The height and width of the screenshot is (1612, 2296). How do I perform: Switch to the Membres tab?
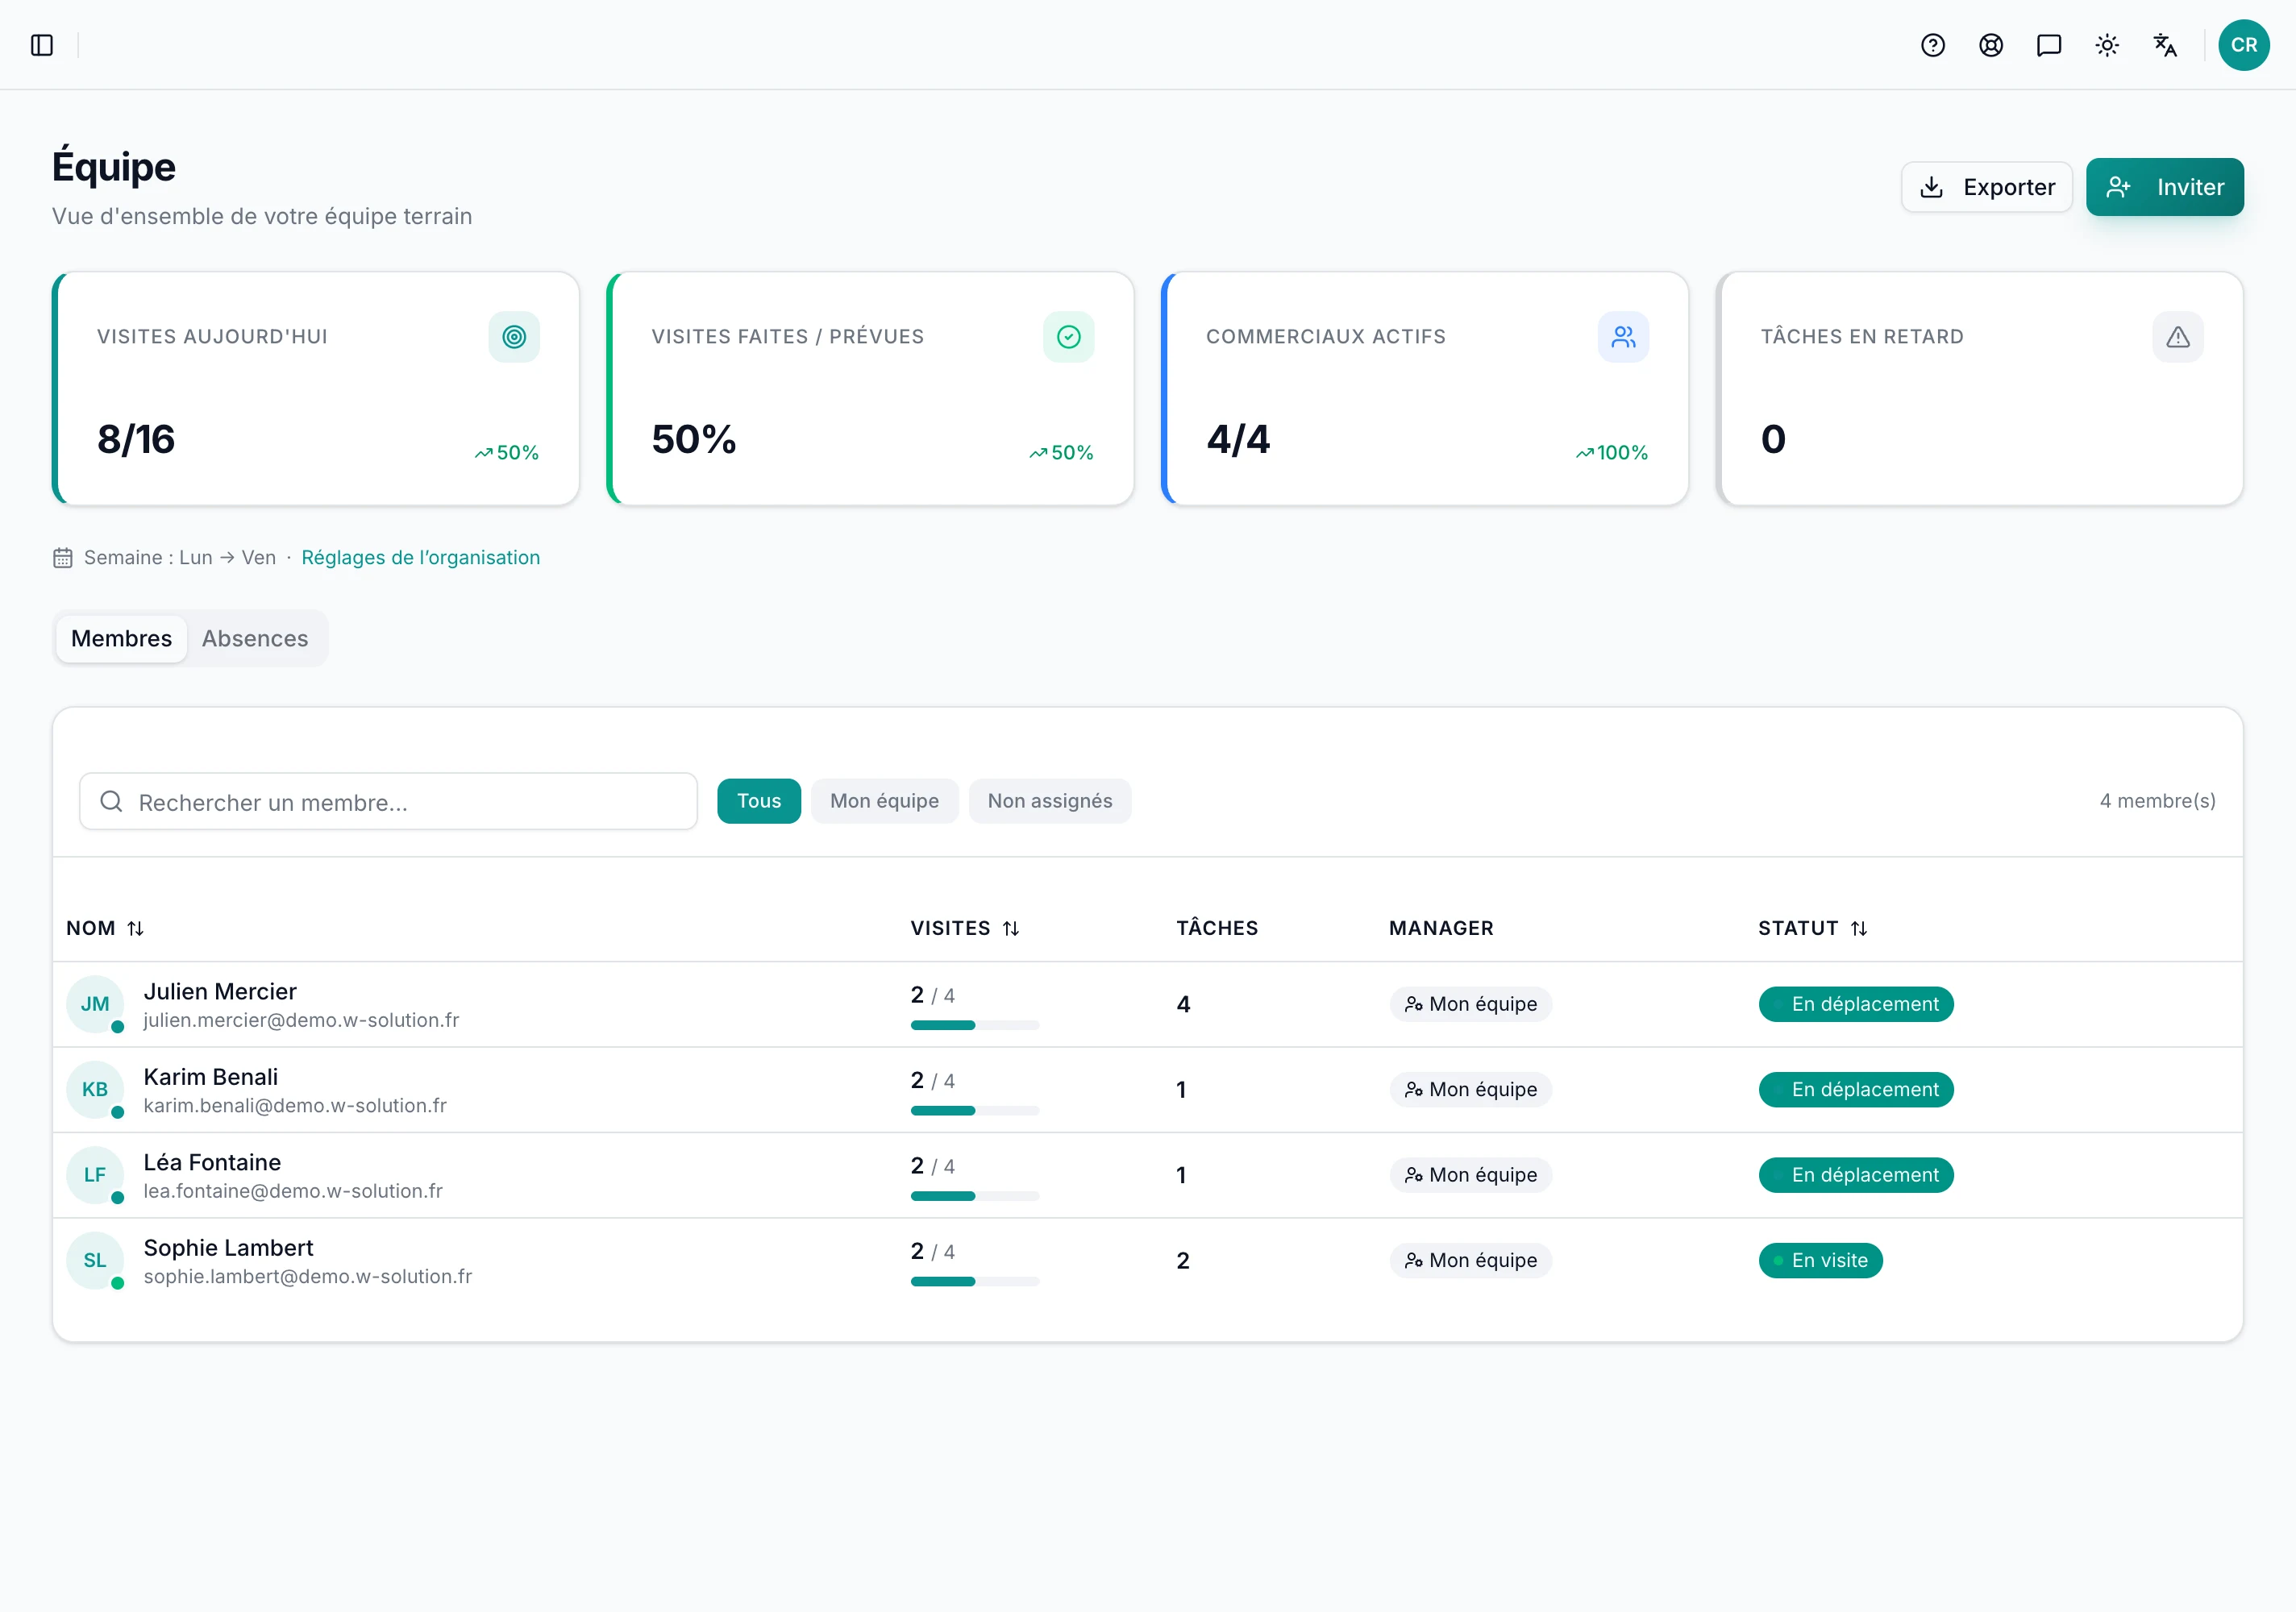click(x=121, y=638)
